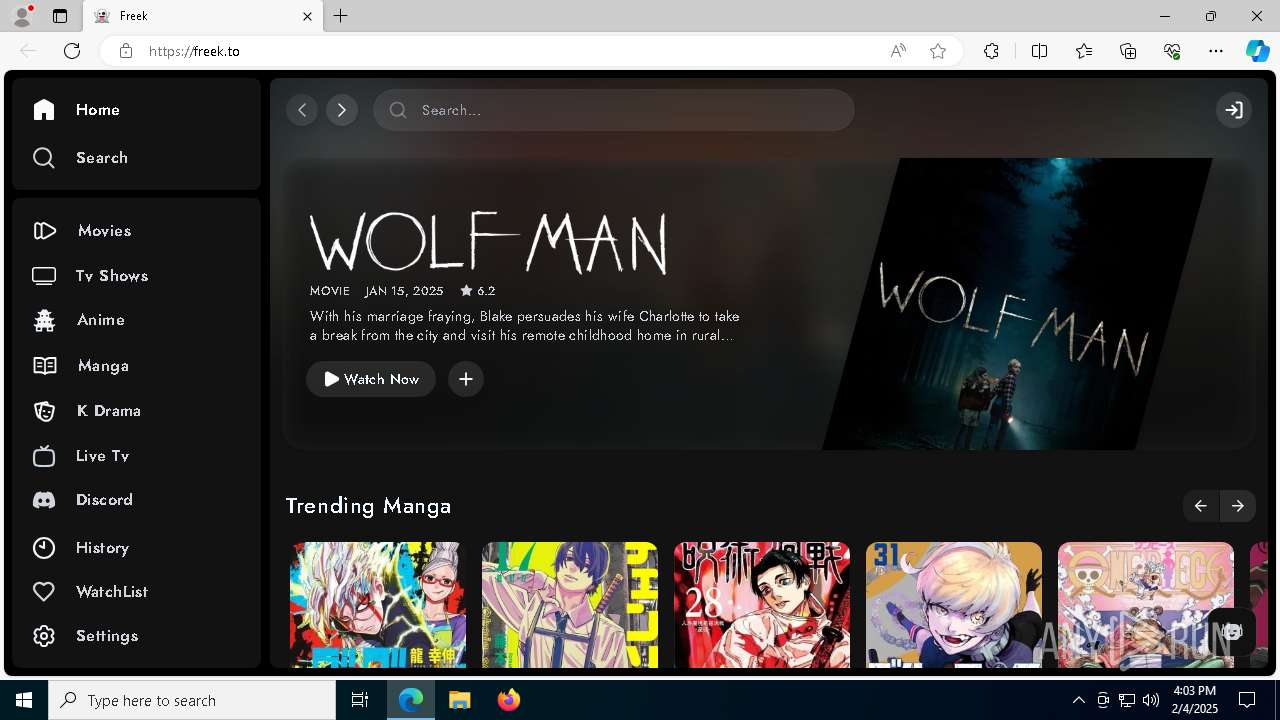Image resolution: width=1280 pixels, height=720 pixels.
Task: Click the Search magnifier icon in sidebar
Action: [x=43, y=158]
